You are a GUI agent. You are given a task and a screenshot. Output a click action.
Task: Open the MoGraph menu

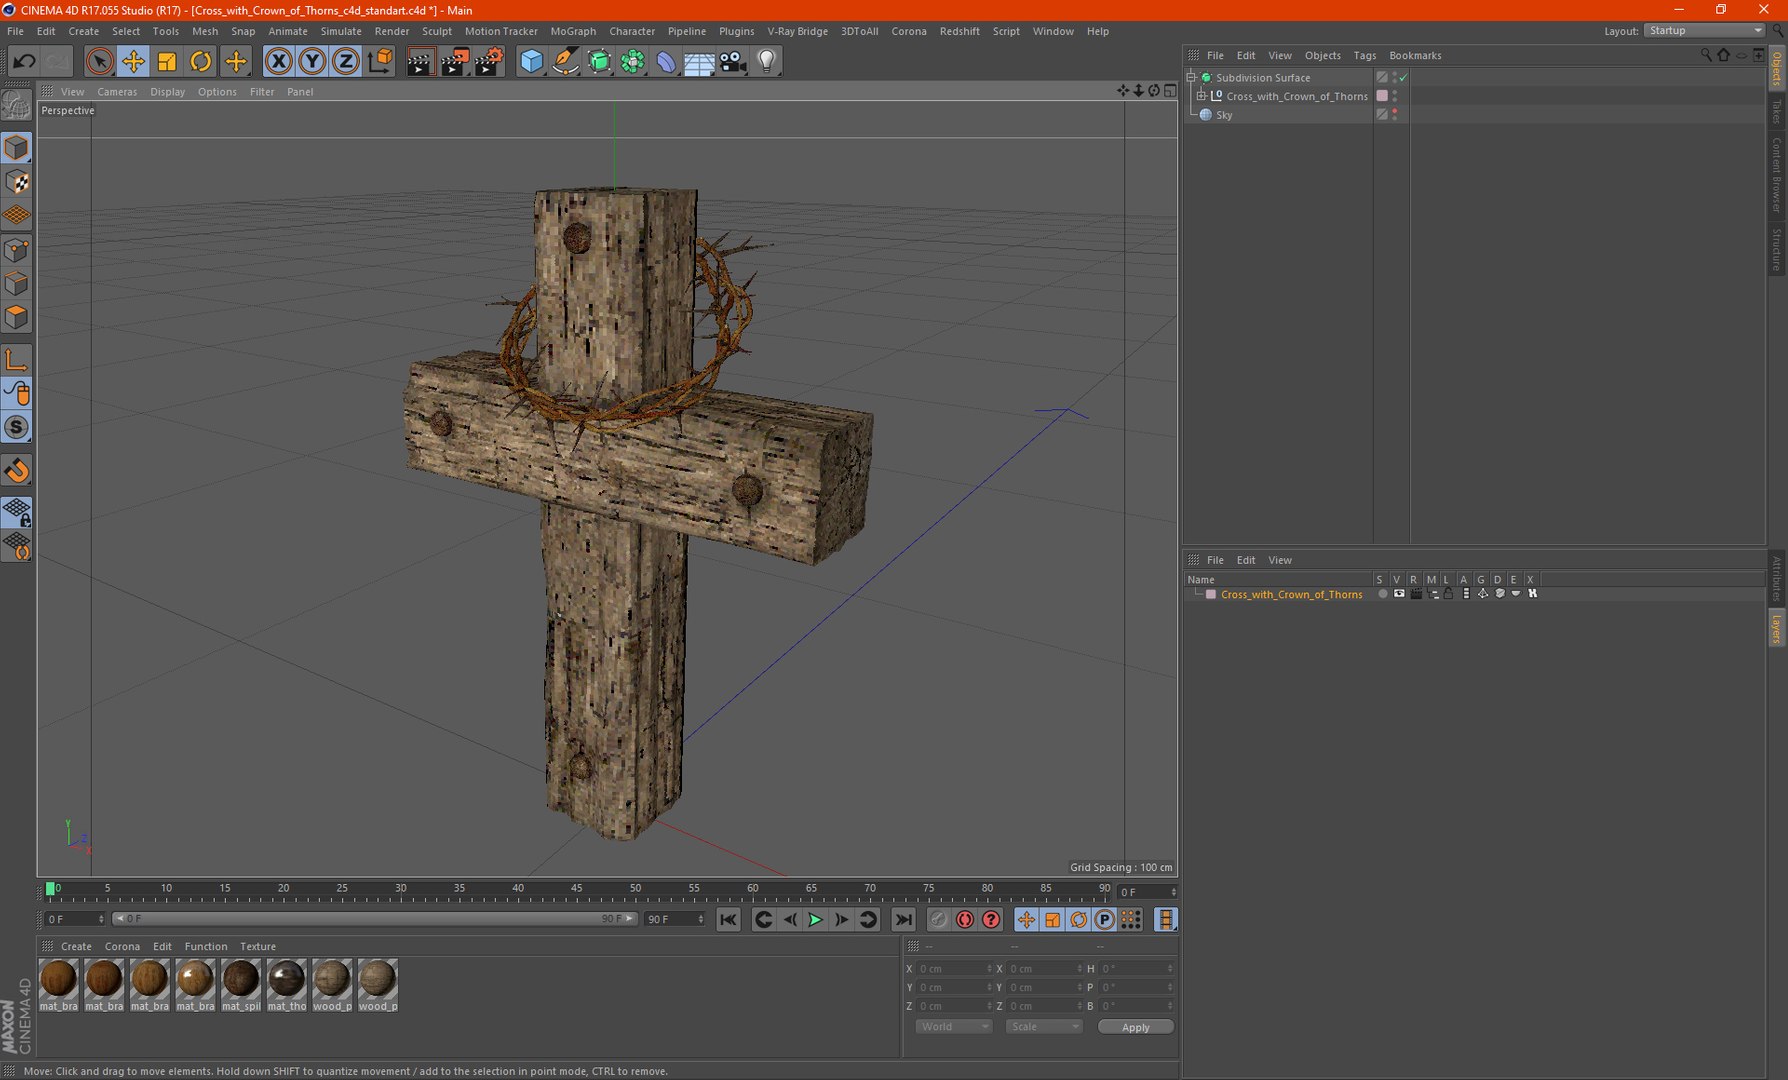click(x=573, y=31)
